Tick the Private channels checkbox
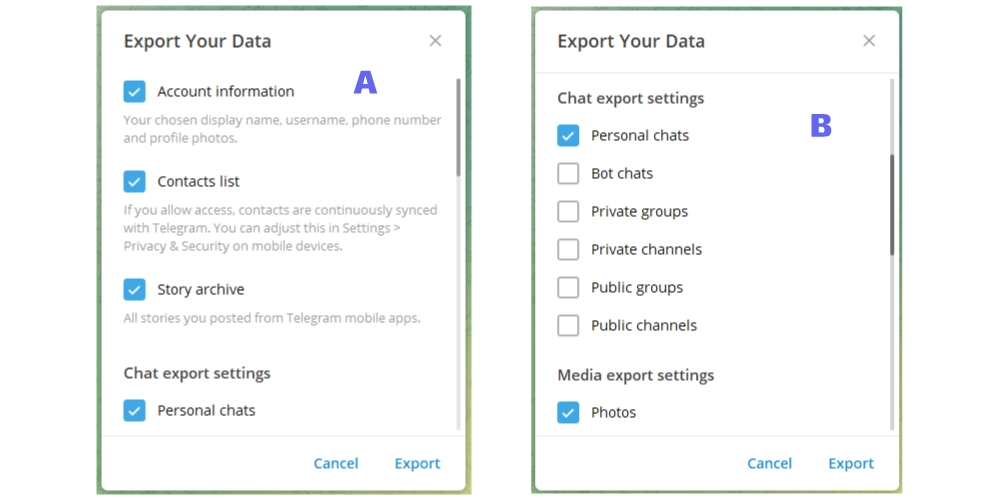 [568, 250]
